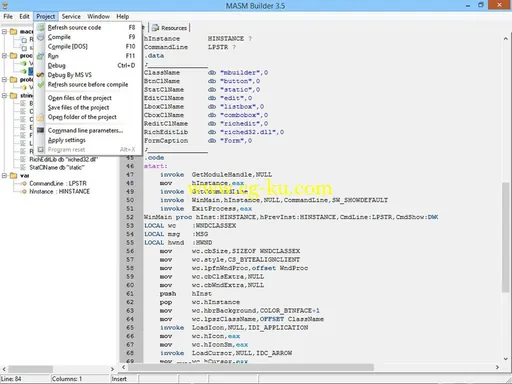
Task: Click the CommandLine variable node icon
Action: [x=24, y=184]
